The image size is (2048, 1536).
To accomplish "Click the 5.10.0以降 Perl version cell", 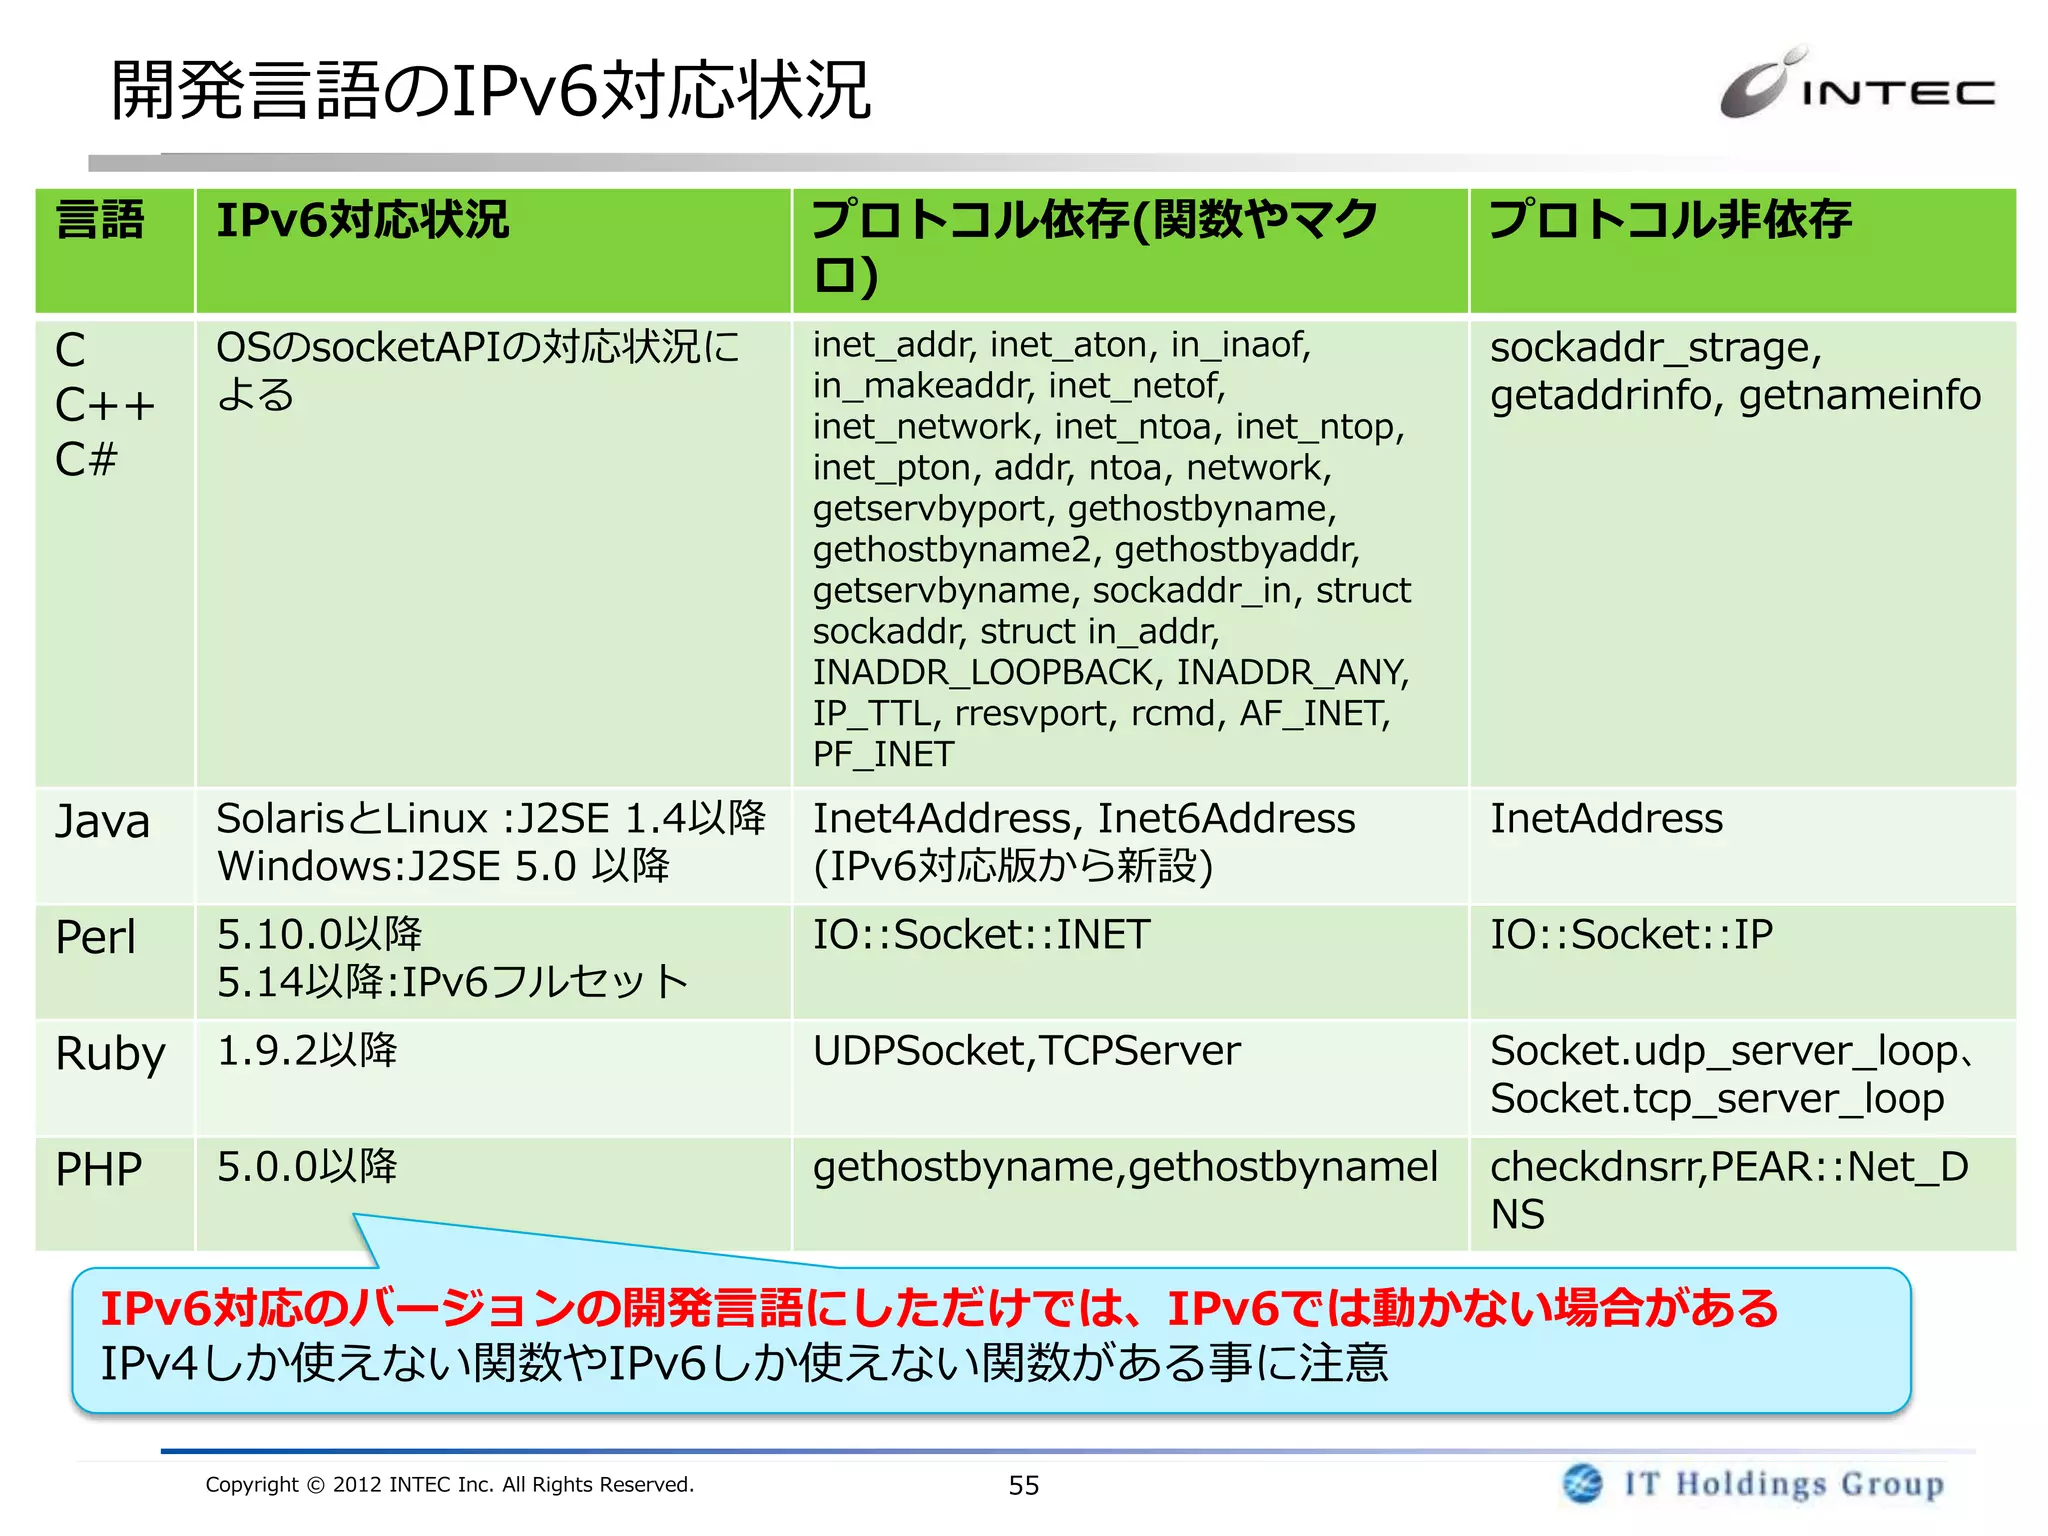I will [x=493, y=961].
